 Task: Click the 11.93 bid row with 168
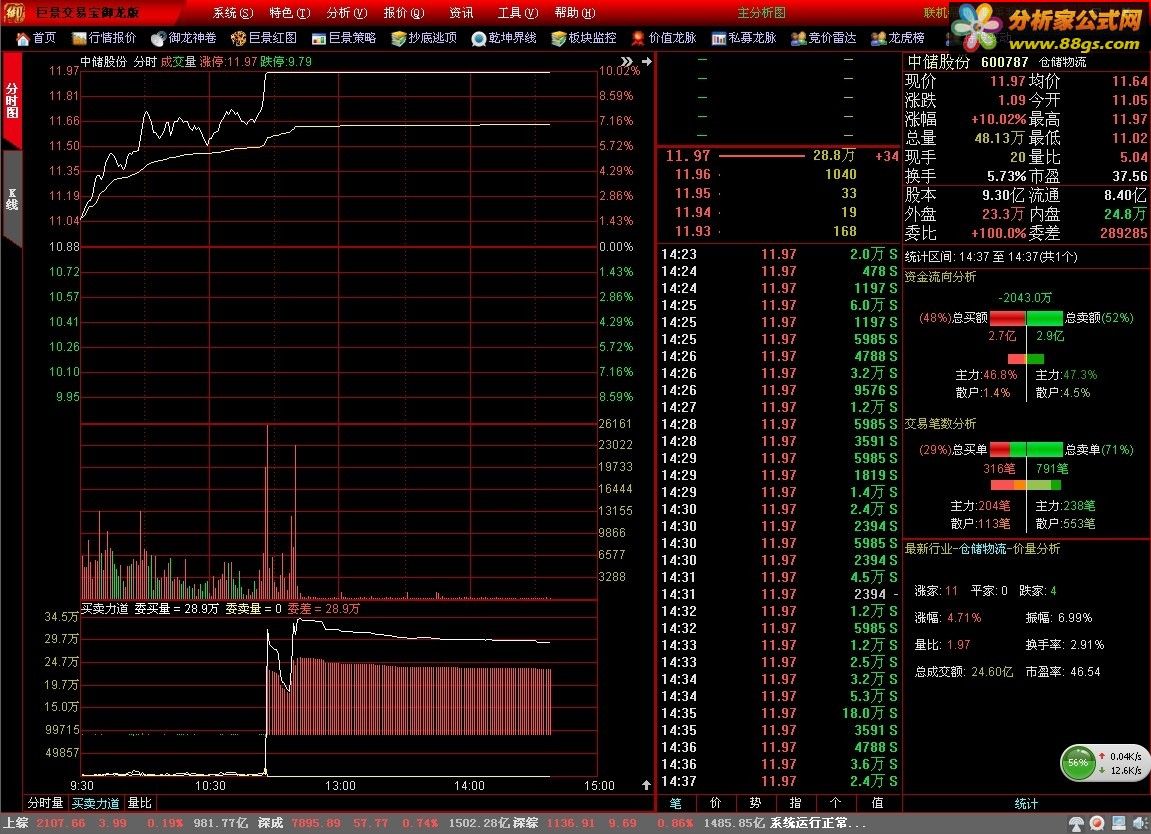tap(780, 231)
